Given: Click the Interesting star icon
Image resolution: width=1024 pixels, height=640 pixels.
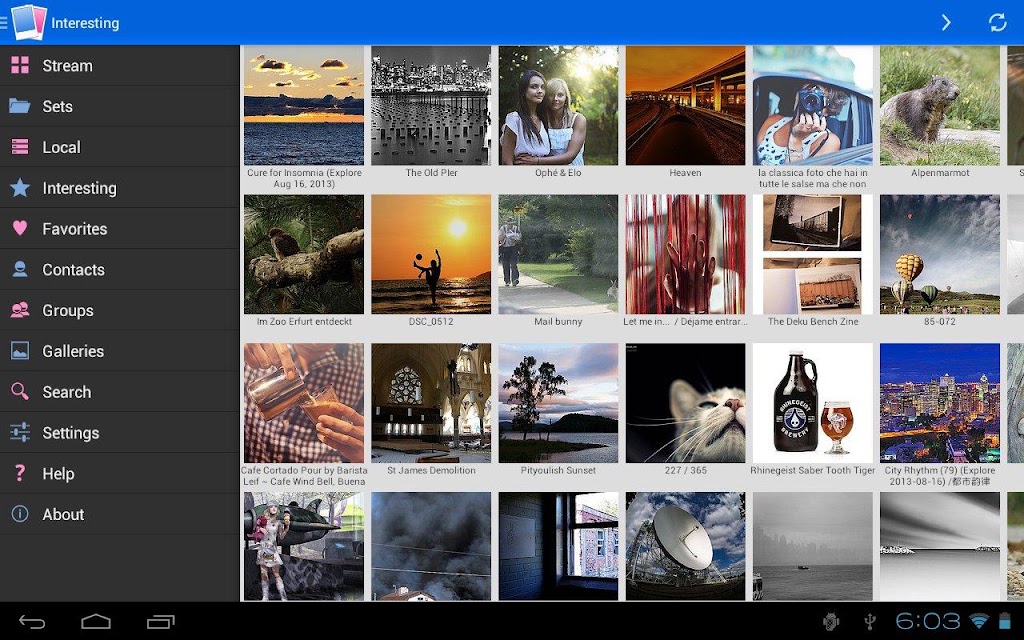Looking at the screenshot, I should pos(20,187).
